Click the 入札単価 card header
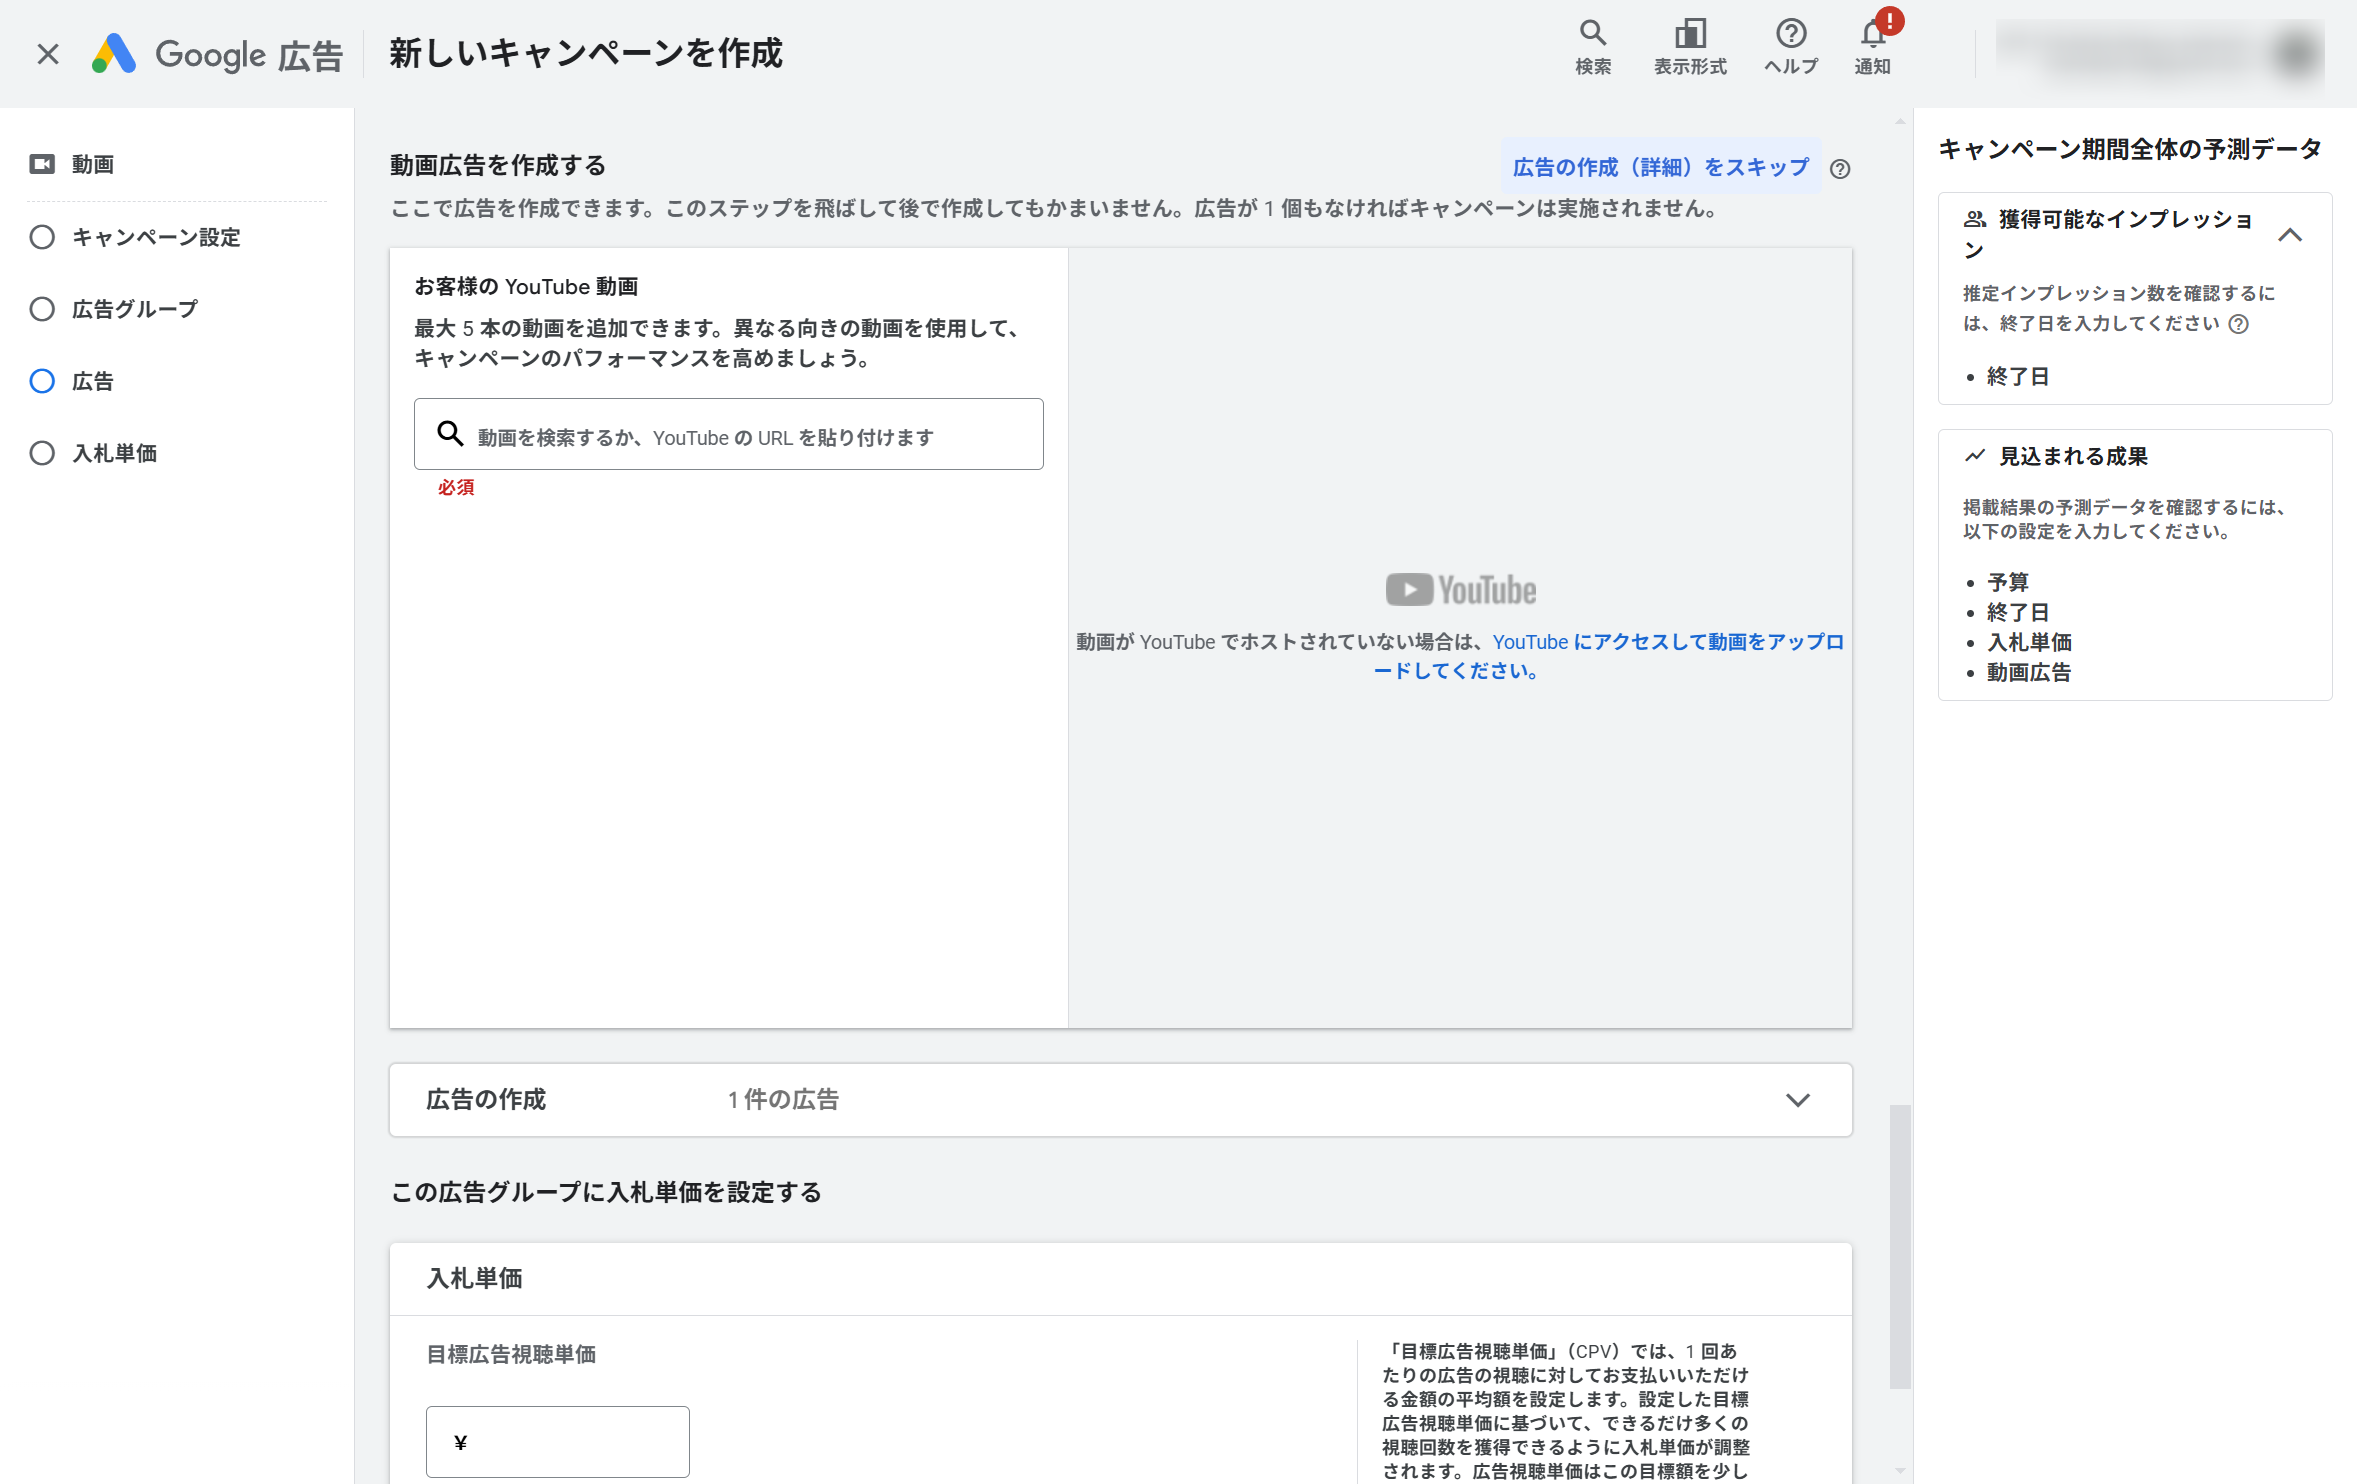The image size is (2357, 1484). 1121,1279
